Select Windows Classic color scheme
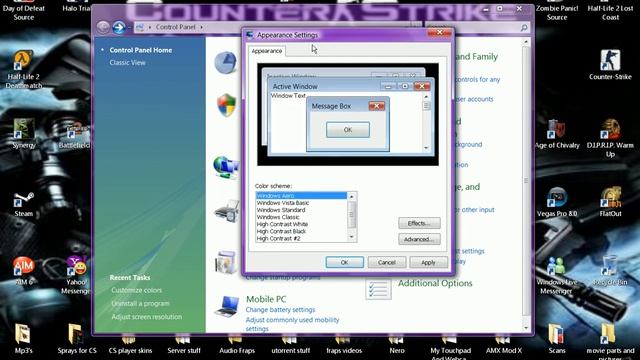This screenshot has height=360, width=640. (301, 217)
